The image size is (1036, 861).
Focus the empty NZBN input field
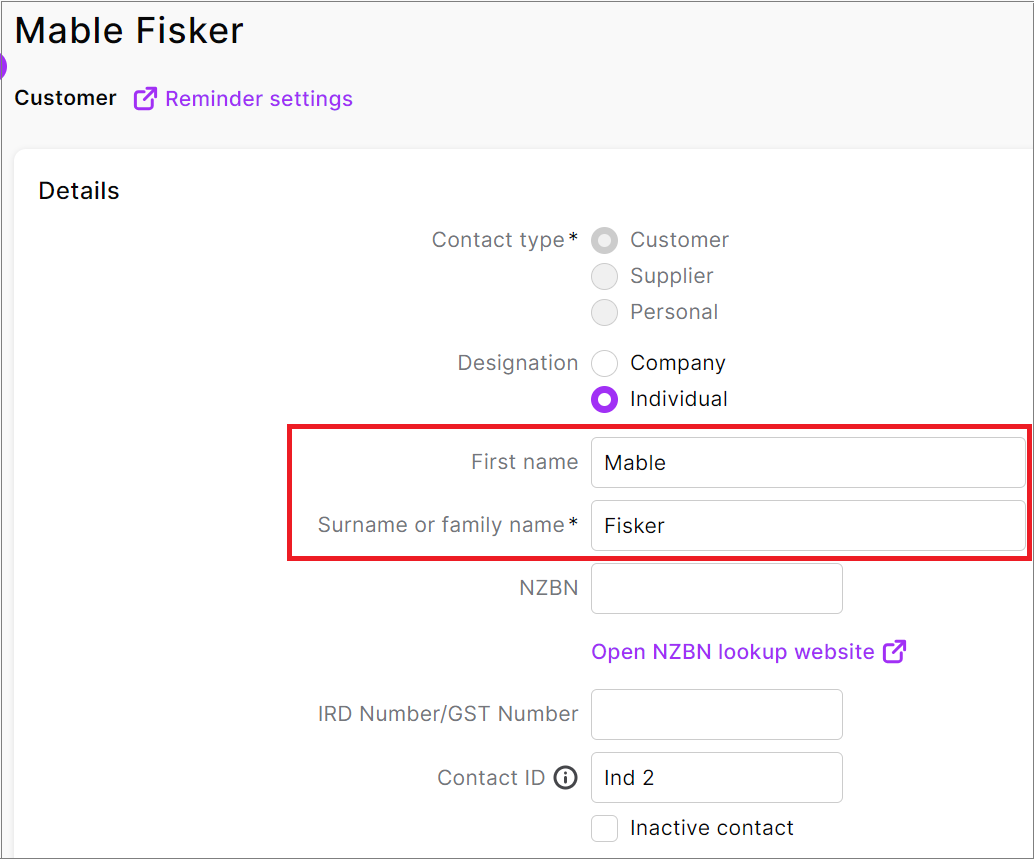pos(716,588)
